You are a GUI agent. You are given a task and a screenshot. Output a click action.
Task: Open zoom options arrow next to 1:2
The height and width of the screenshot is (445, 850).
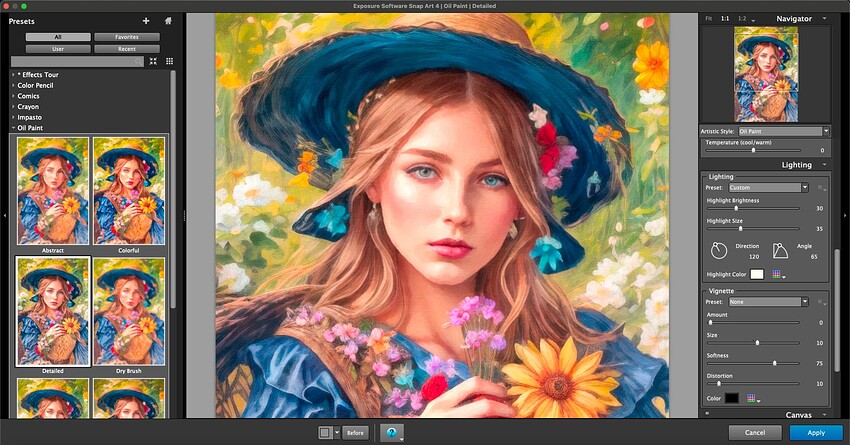click(x=754, y=21)
